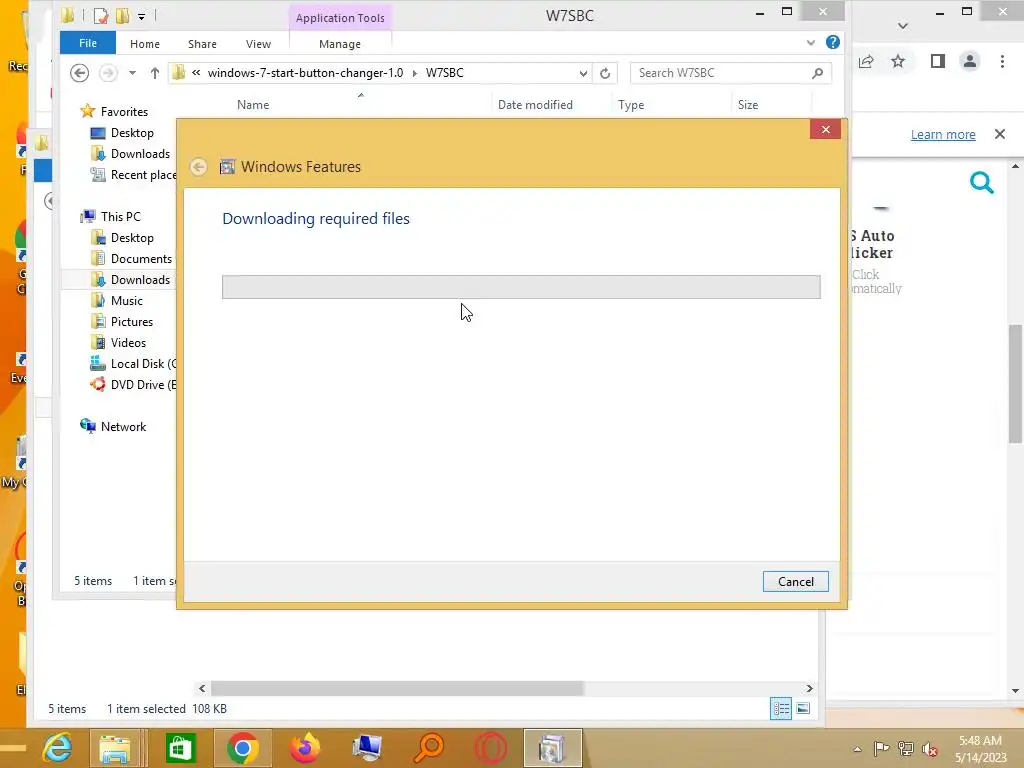Open Desktop under Favorites

coord(132,133)
